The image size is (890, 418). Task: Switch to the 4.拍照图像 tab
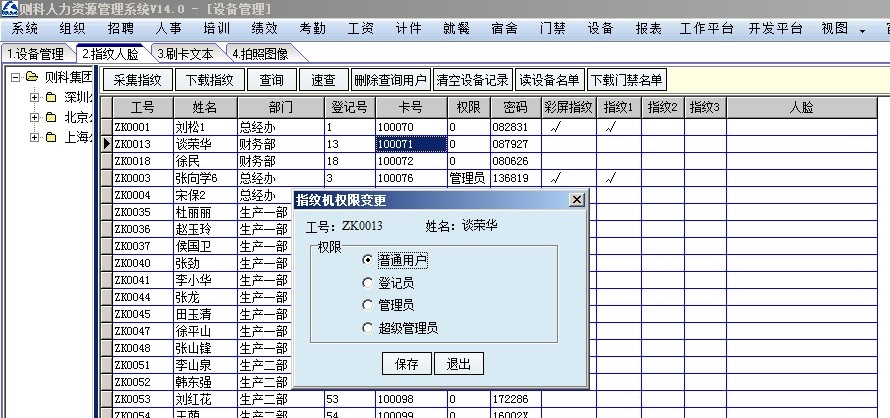260,54
